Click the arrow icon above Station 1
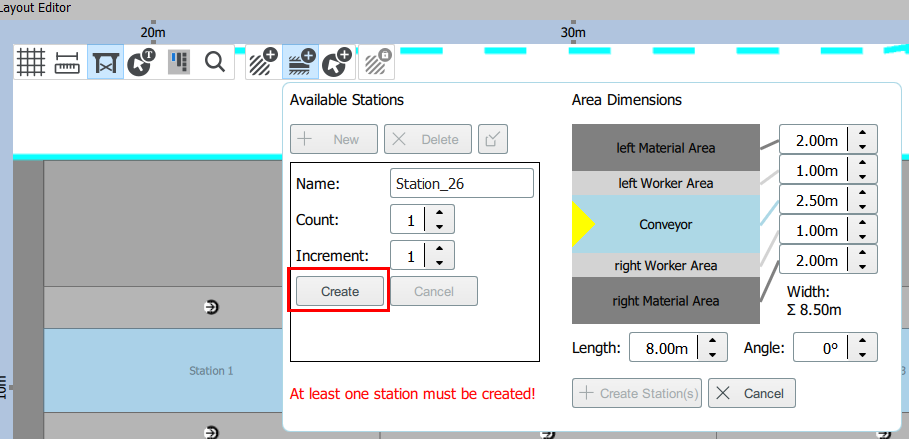909x439 pixels. (212, 307)
